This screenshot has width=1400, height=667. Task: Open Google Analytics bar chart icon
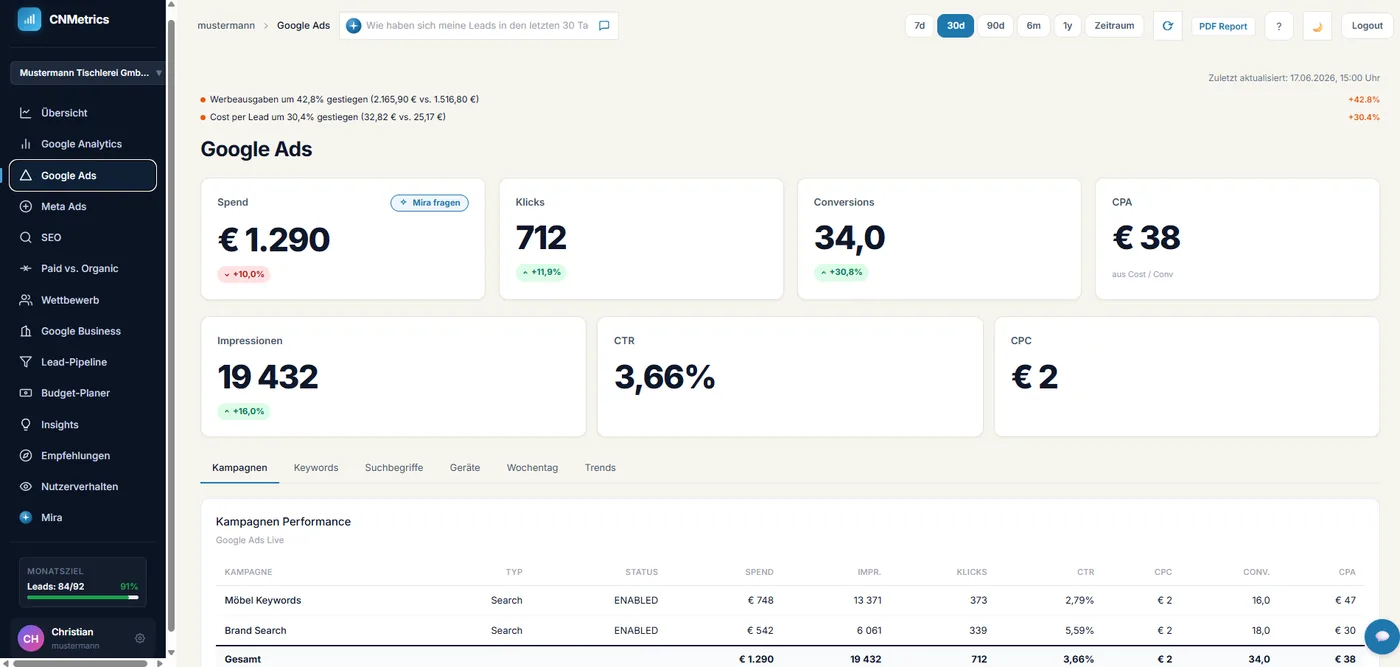(x=26, y=144)
